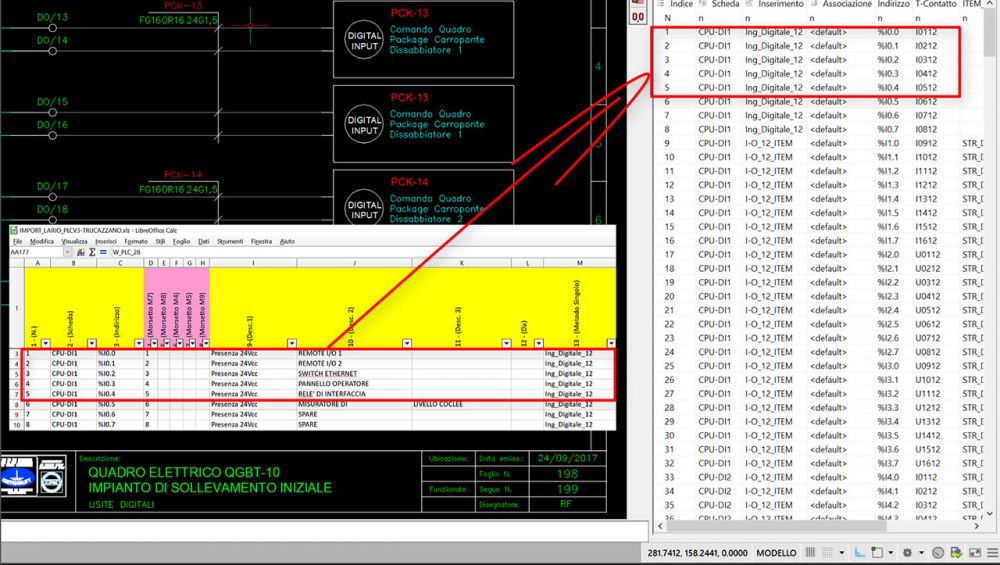Open the Strumenti menu in LibreOffice Calc

point(229,241)
